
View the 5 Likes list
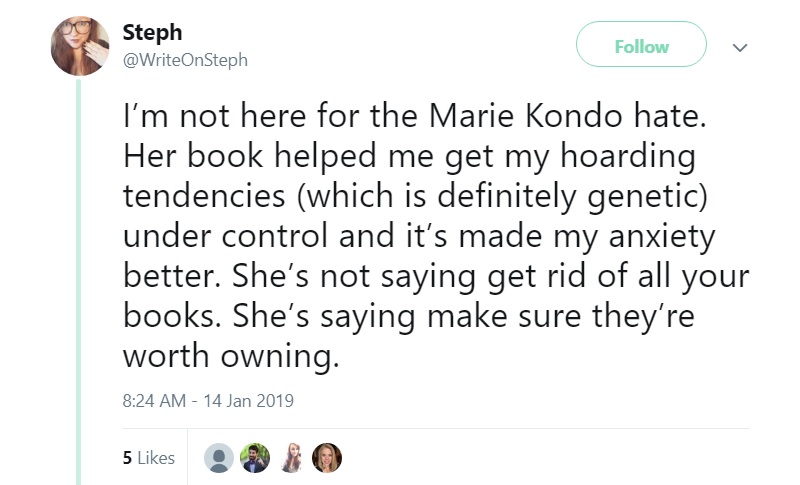pos(148,458)
